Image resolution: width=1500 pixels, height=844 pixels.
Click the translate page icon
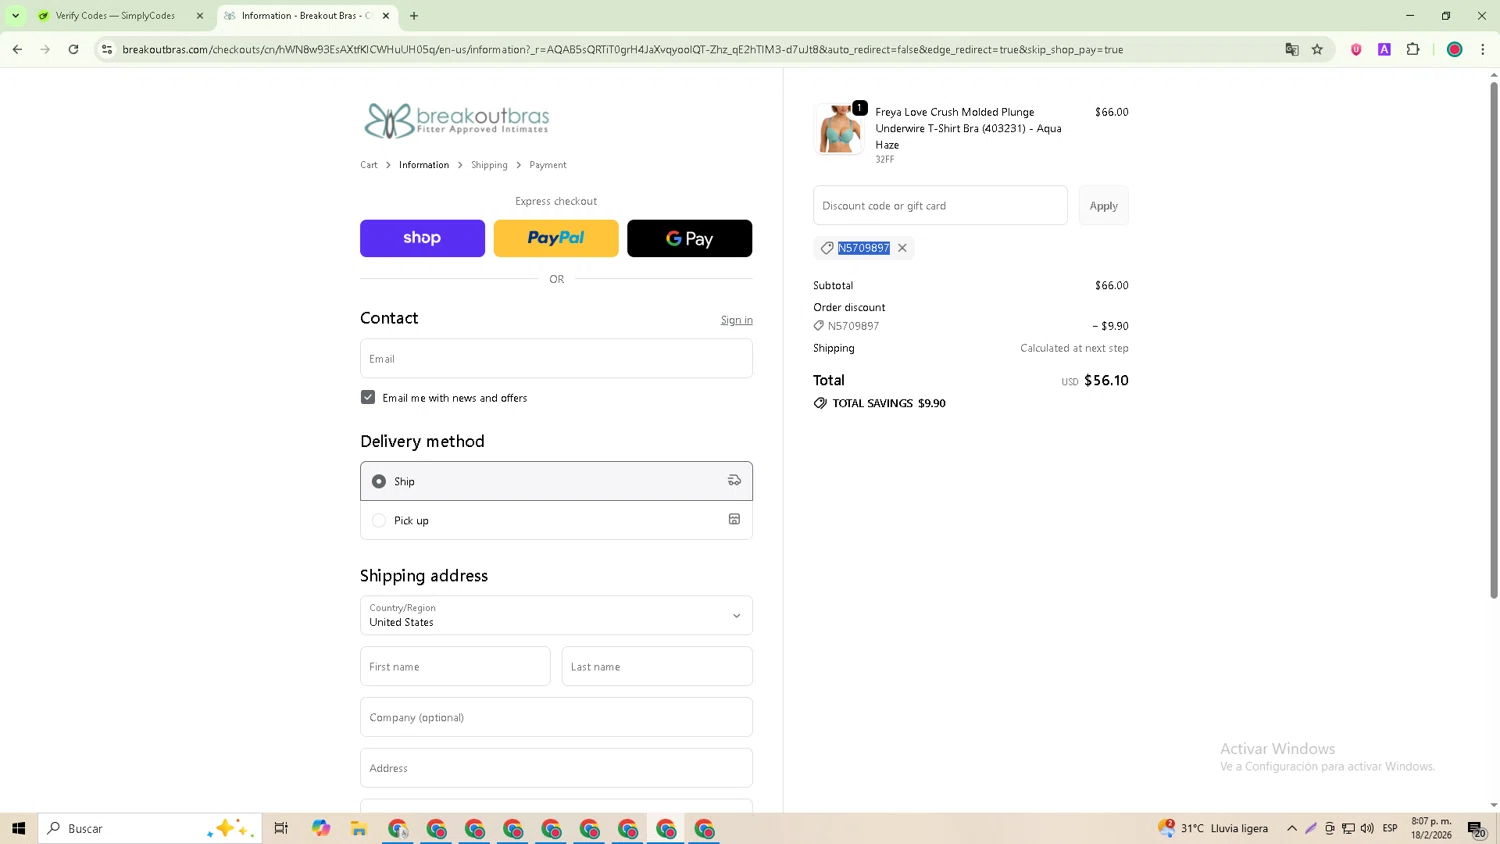pos(1291,49)
